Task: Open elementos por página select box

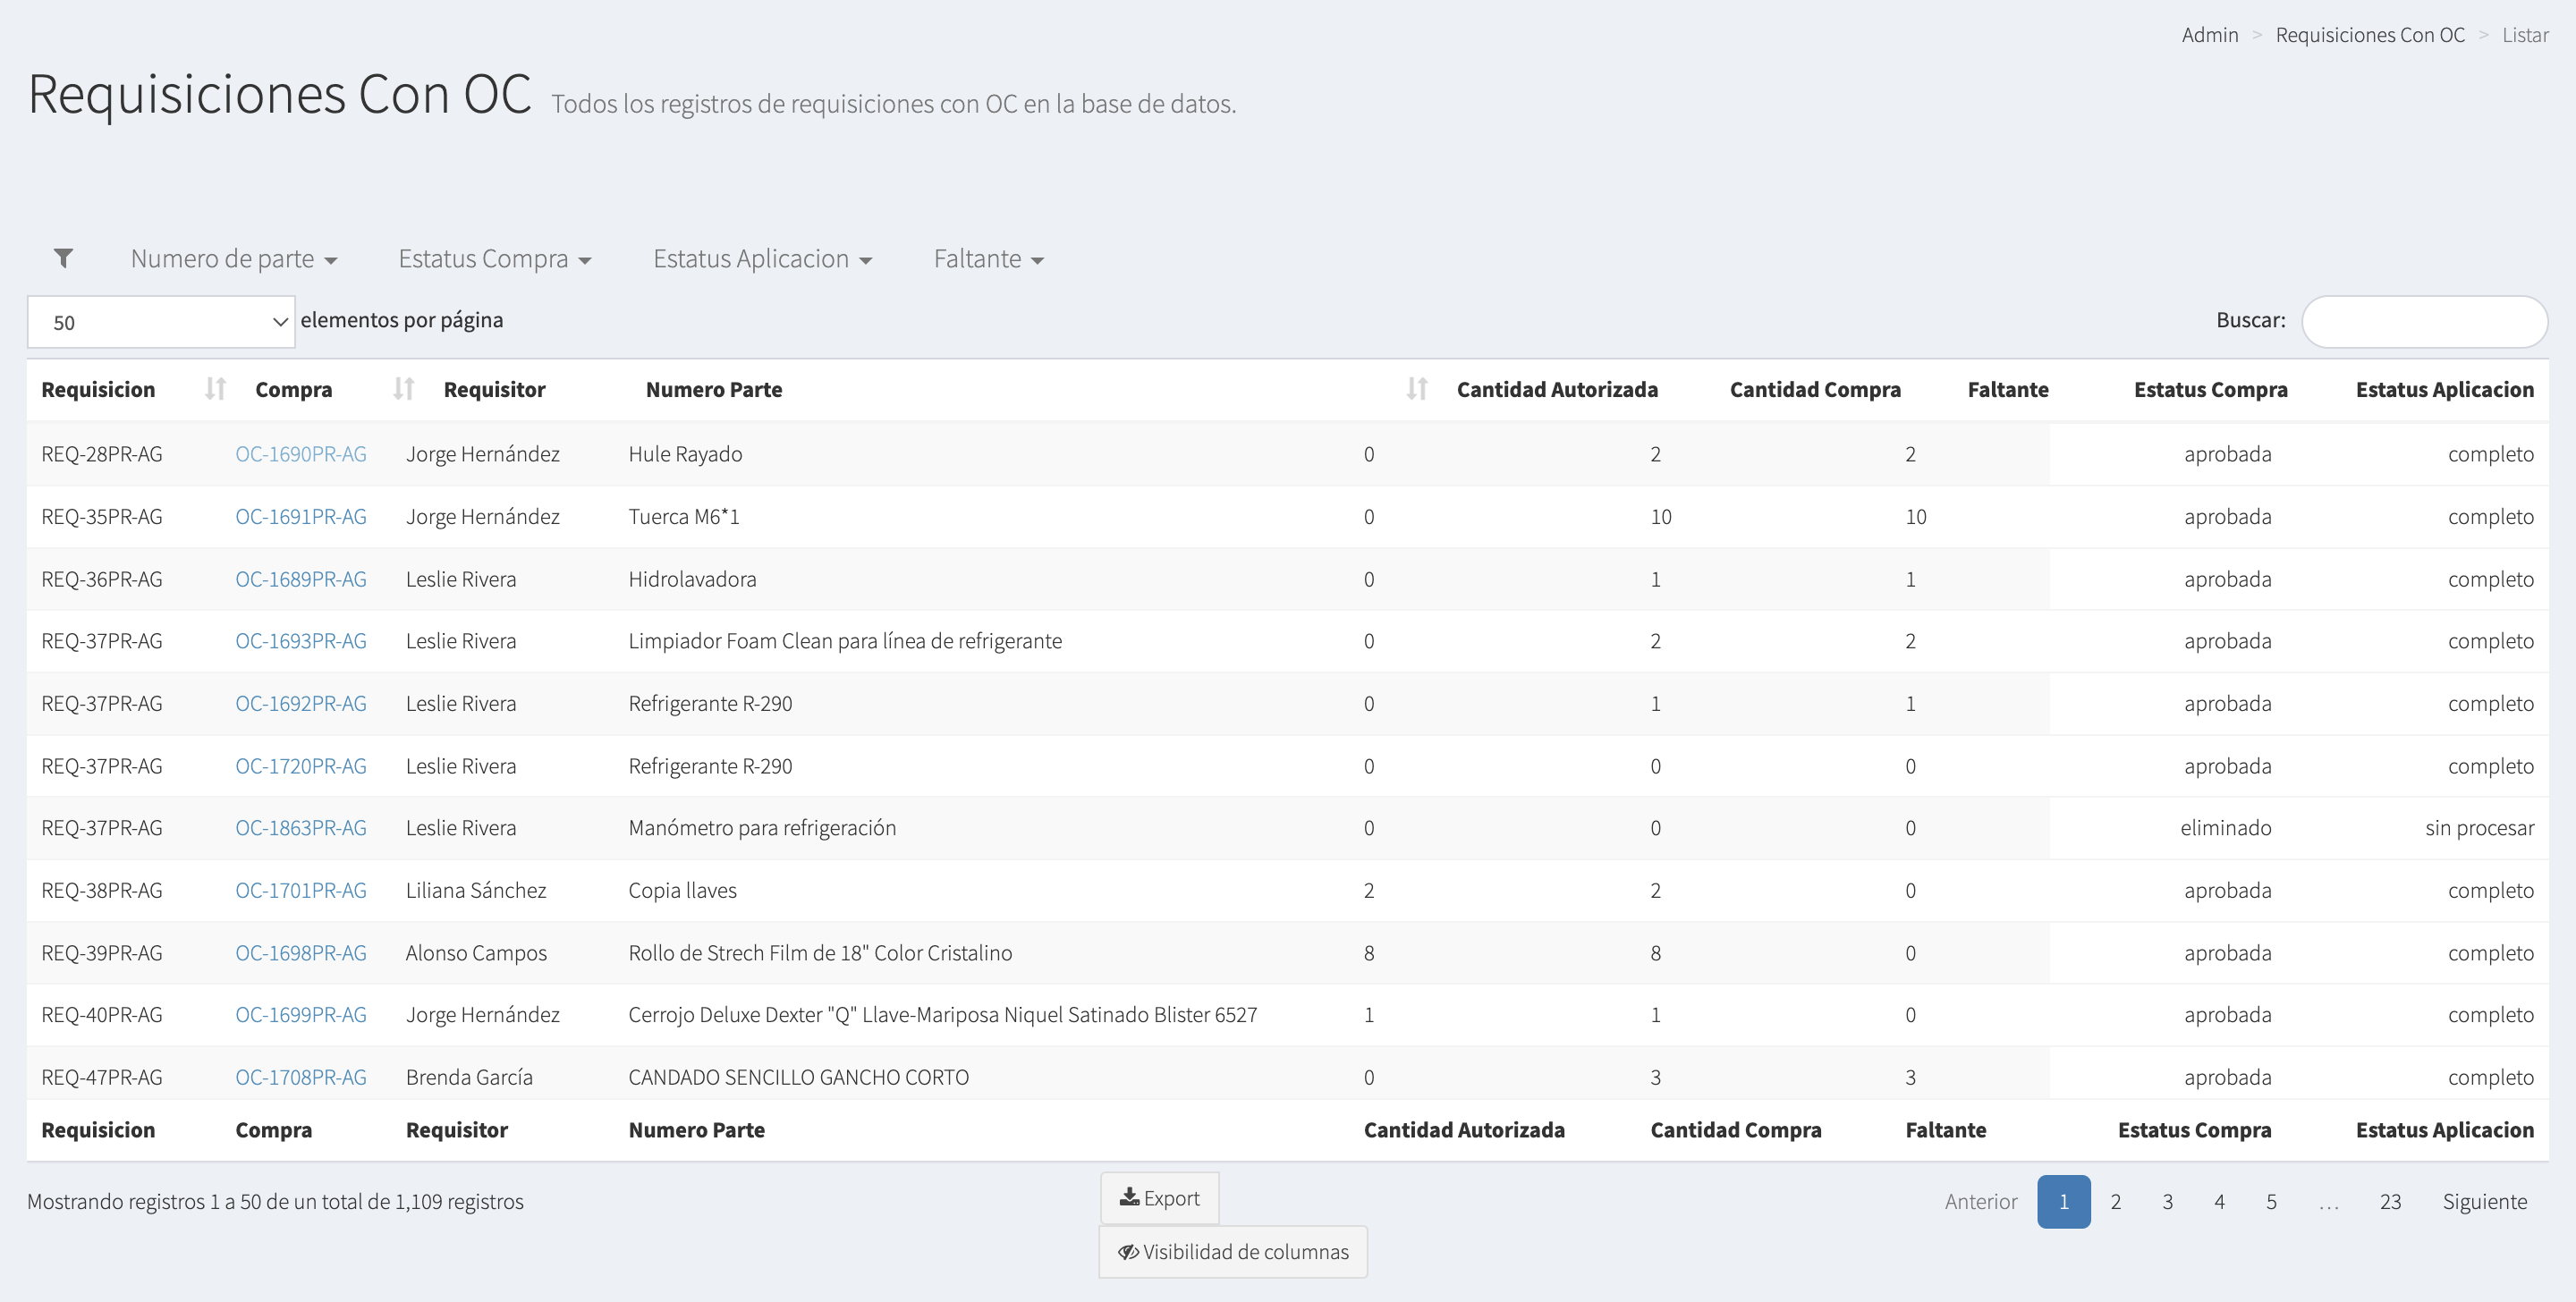Action: (x=160, y=322)
